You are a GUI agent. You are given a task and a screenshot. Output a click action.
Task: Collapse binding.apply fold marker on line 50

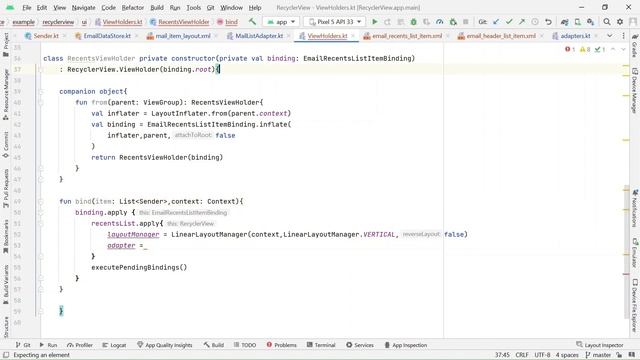(41, 213)
